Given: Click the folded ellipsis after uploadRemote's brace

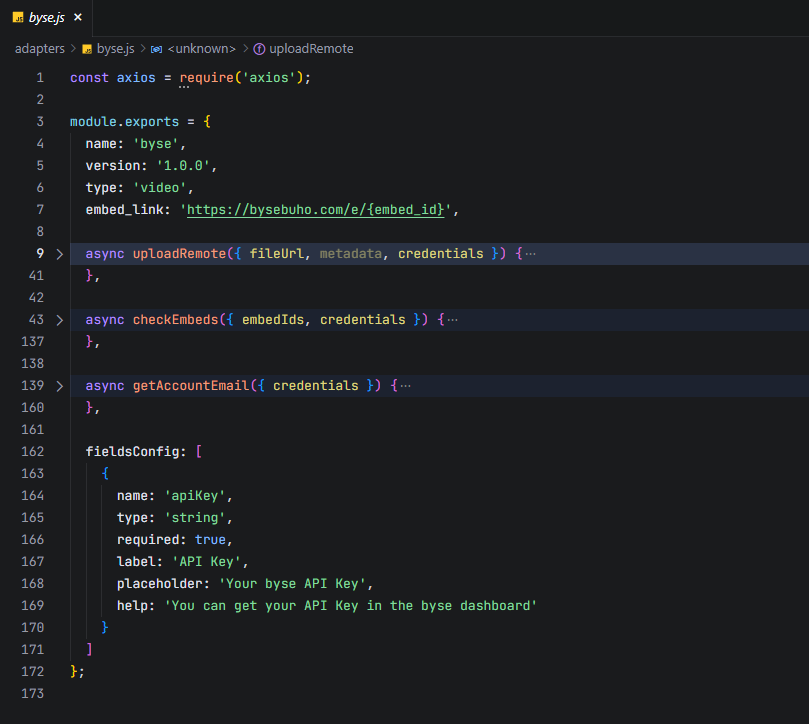Looking at the screenshot, I should pyautogui.click(x=530, y=254).
